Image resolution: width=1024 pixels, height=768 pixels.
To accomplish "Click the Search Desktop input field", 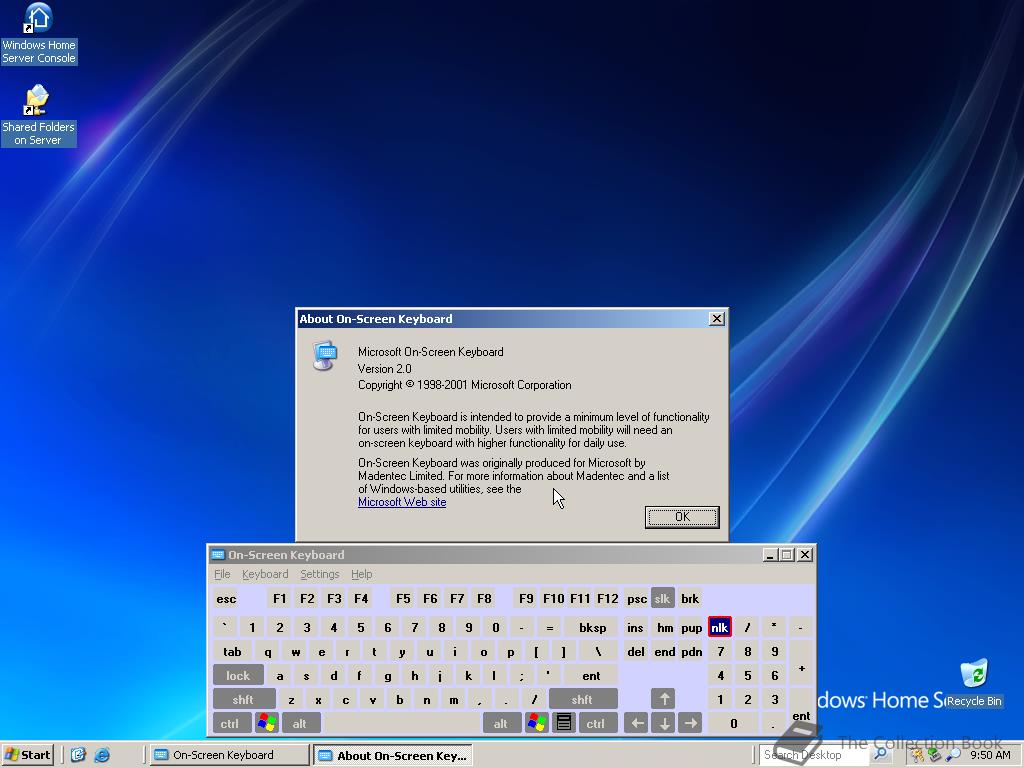I will click(814, 754).
